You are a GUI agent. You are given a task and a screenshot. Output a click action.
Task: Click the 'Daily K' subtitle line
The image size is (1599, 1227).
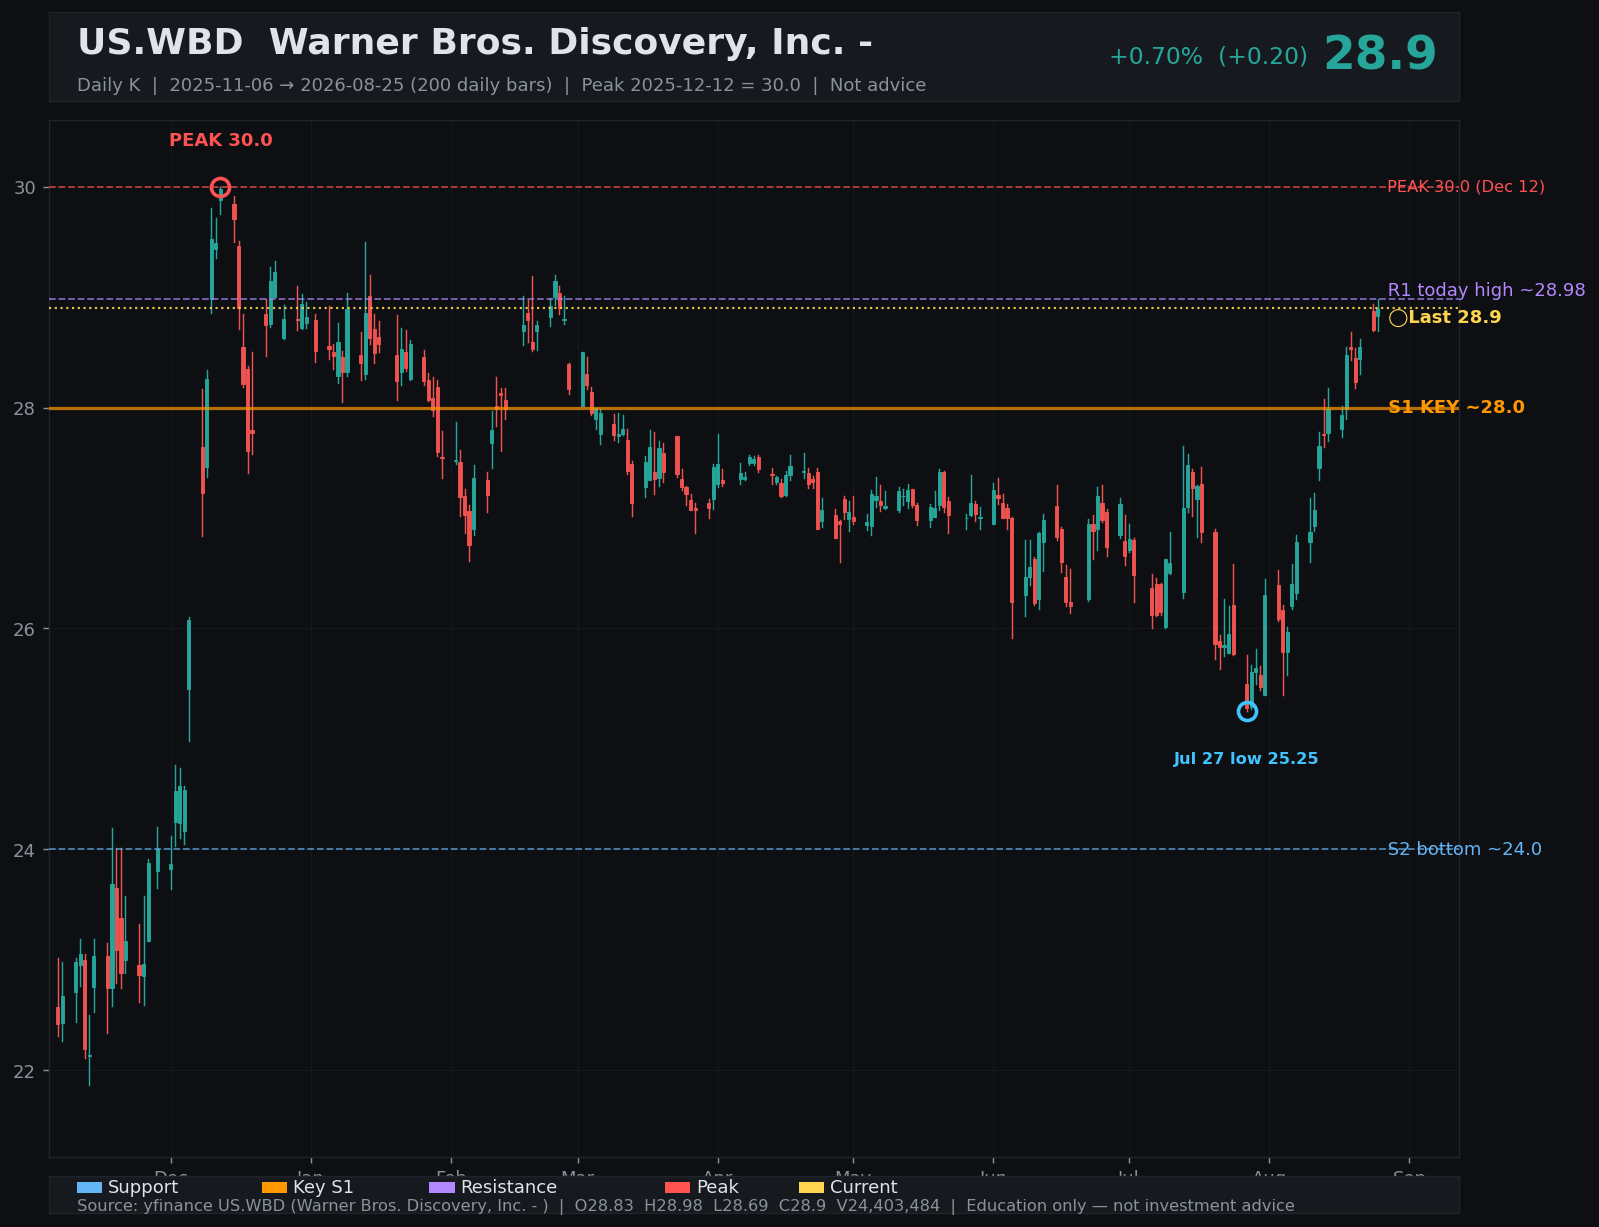click(x=501, y=85)
